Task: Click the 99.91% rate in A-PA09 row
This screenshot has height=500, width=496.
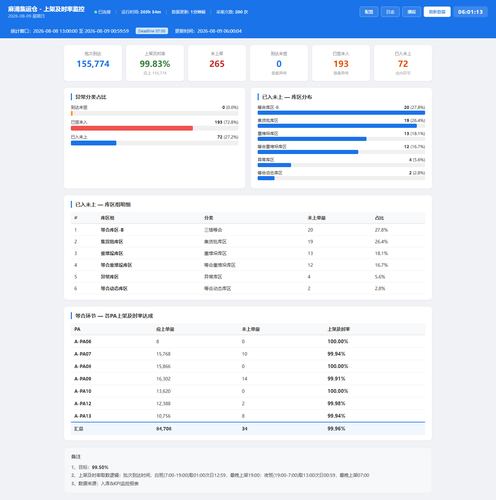Action: [336, 379]
